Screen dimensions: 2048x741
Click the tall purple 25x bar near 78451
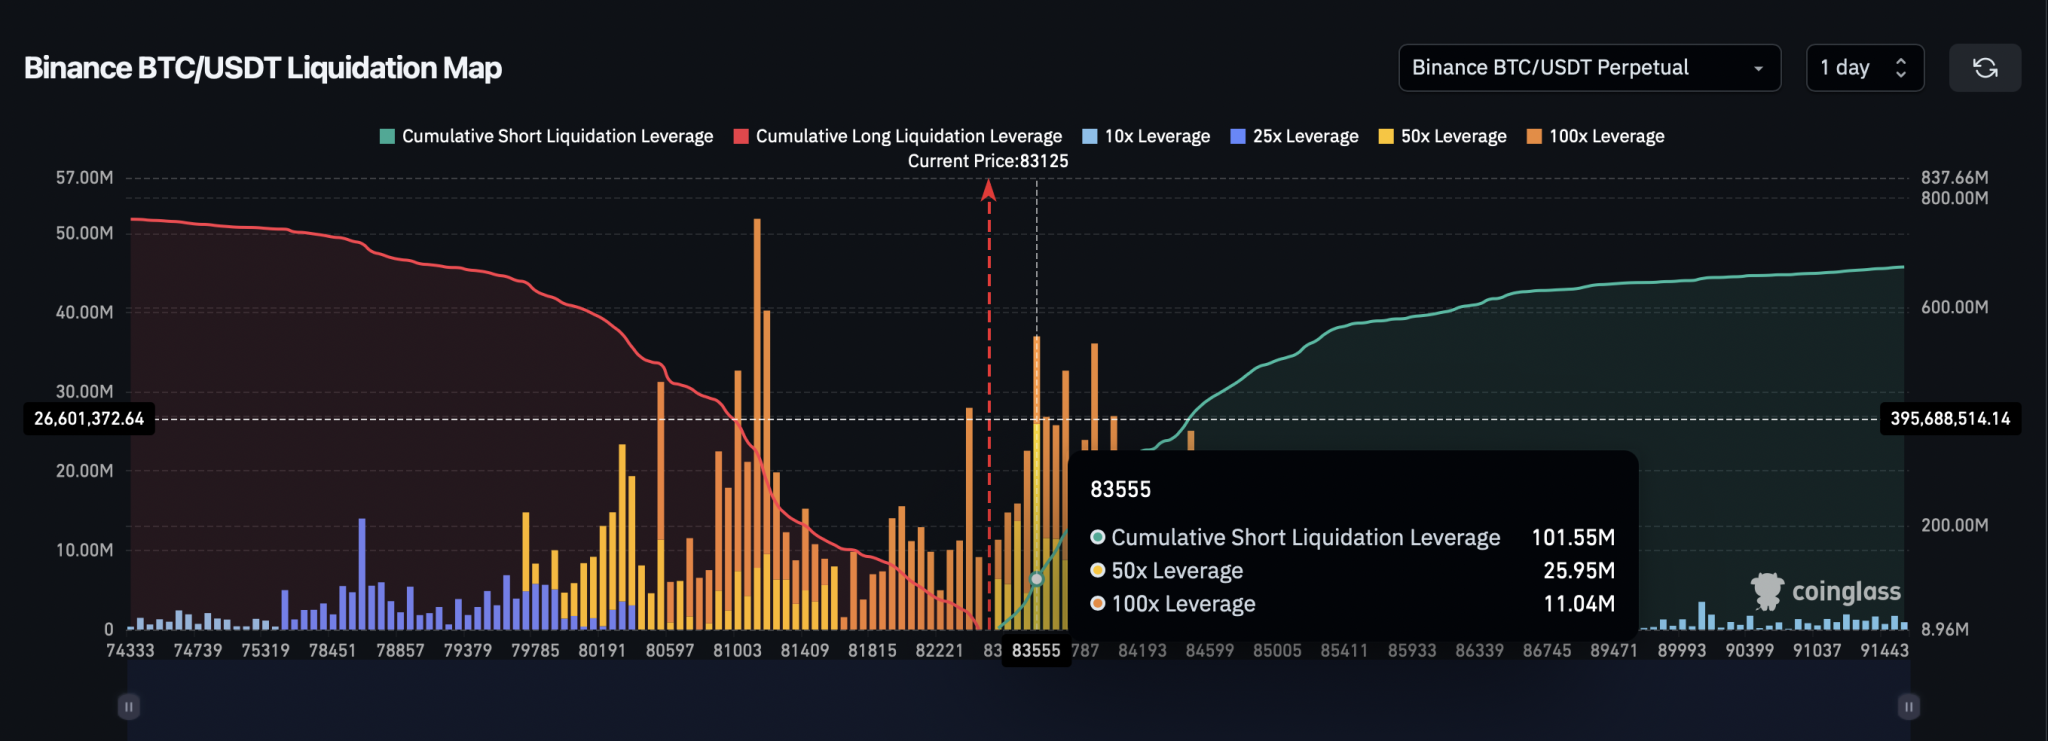point(362,574)
